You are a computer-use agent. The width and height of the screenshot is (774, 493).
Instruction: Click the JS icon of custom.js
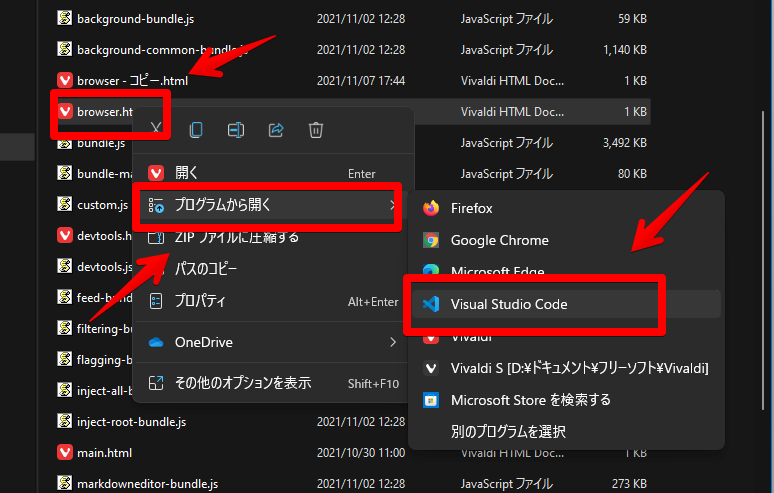click(x=64, y=204)
